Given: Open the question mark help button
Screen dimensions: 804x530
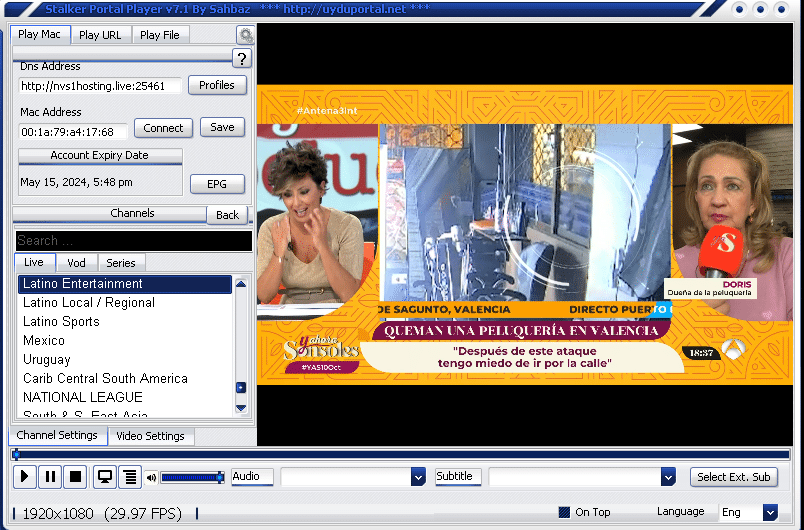Looking at the screenshot, I should 242,58.
